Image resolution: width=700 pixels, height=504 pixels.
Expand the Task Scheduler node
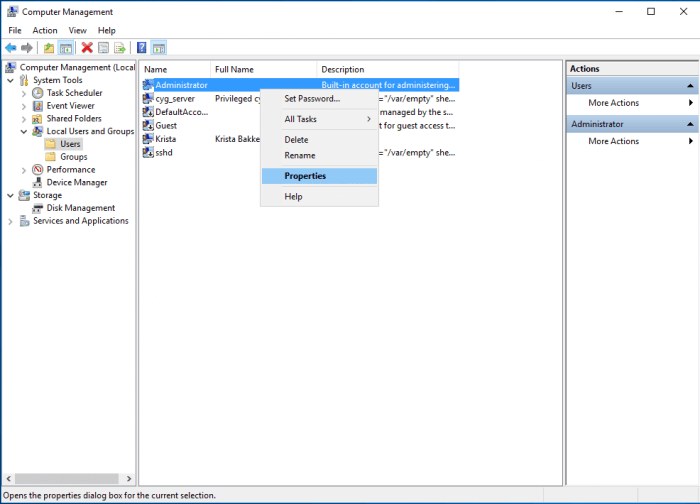[24, 94]
